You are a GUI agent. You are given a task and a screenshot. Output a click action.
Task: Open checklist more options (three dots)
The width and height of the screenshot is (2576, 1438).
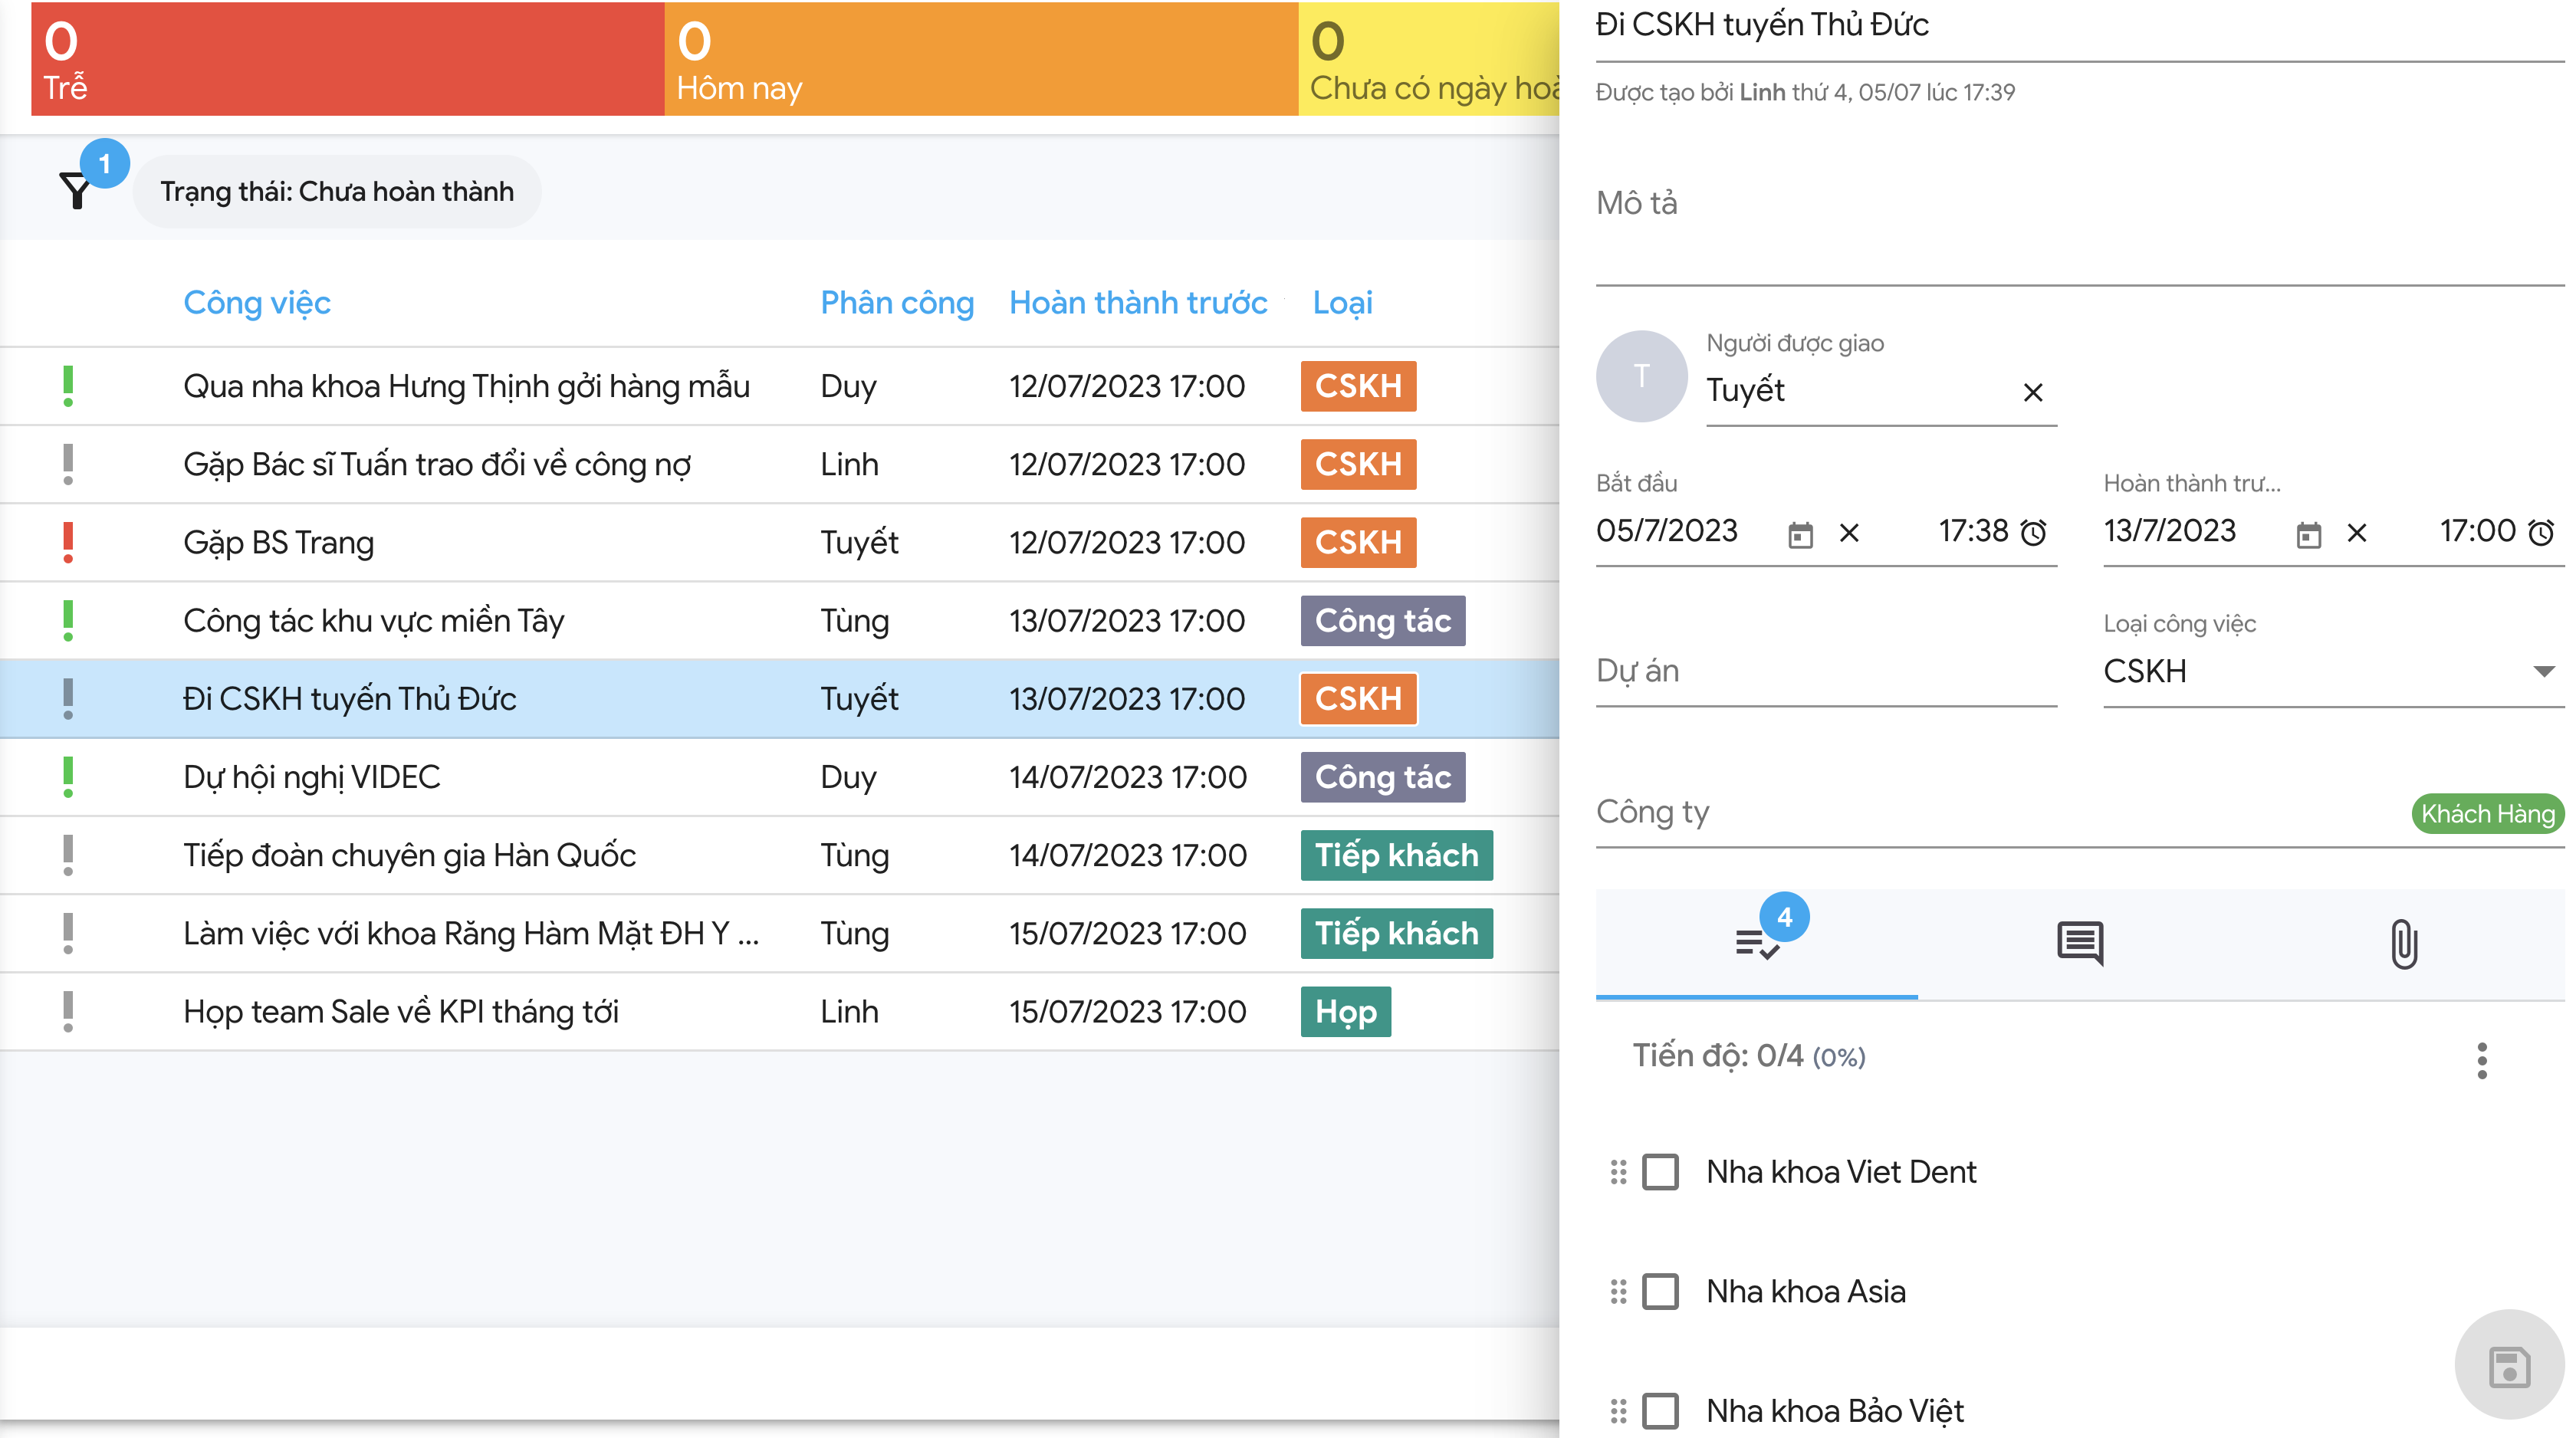click(x=2481, y=1060)
